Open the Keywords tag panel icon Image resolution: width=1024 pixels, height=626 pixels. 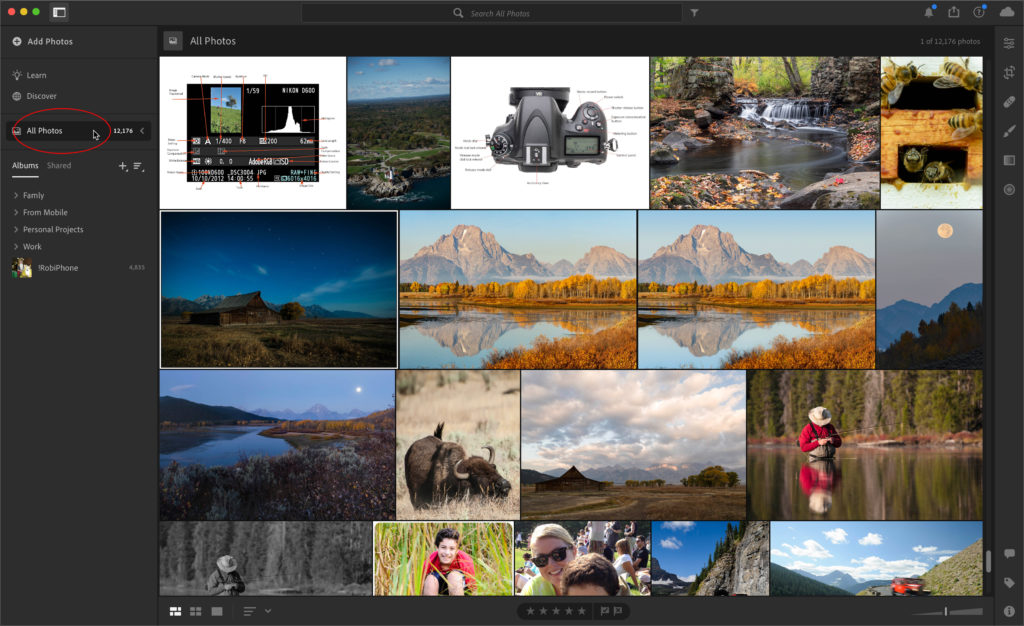[x=1009, y=582]
